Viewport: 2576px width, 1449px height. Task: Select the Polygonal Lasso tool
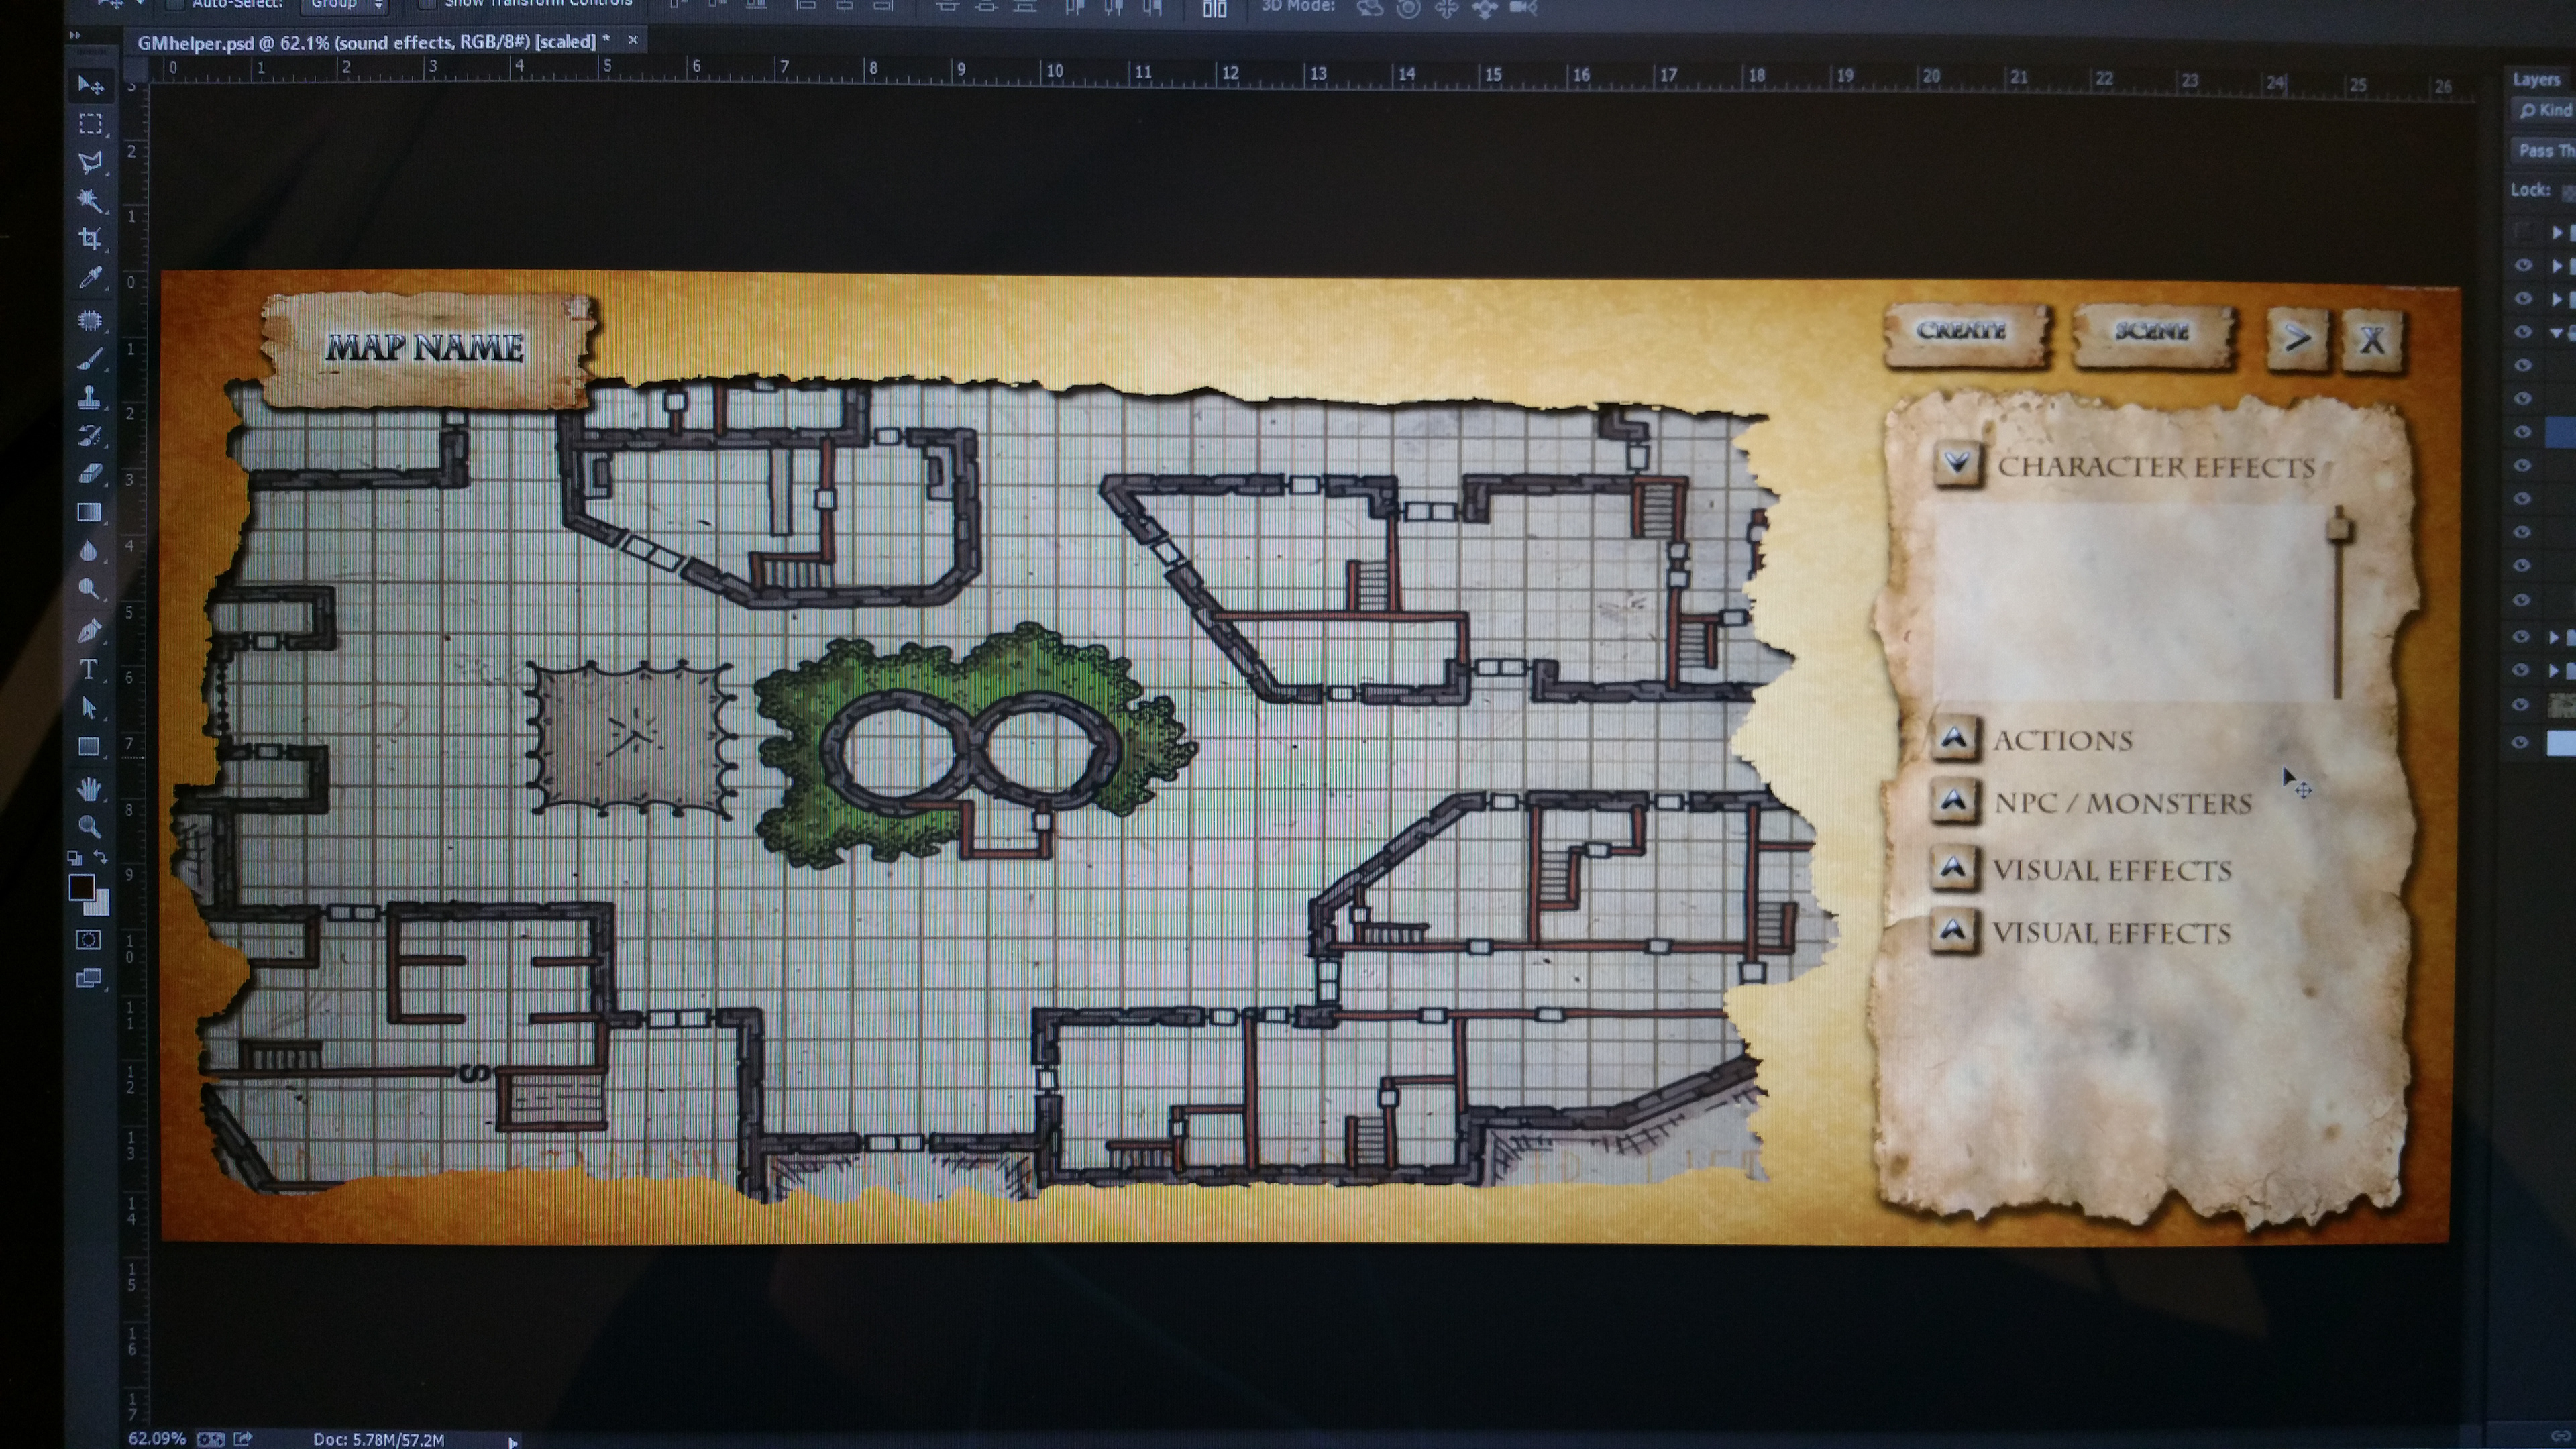point(90,162)
